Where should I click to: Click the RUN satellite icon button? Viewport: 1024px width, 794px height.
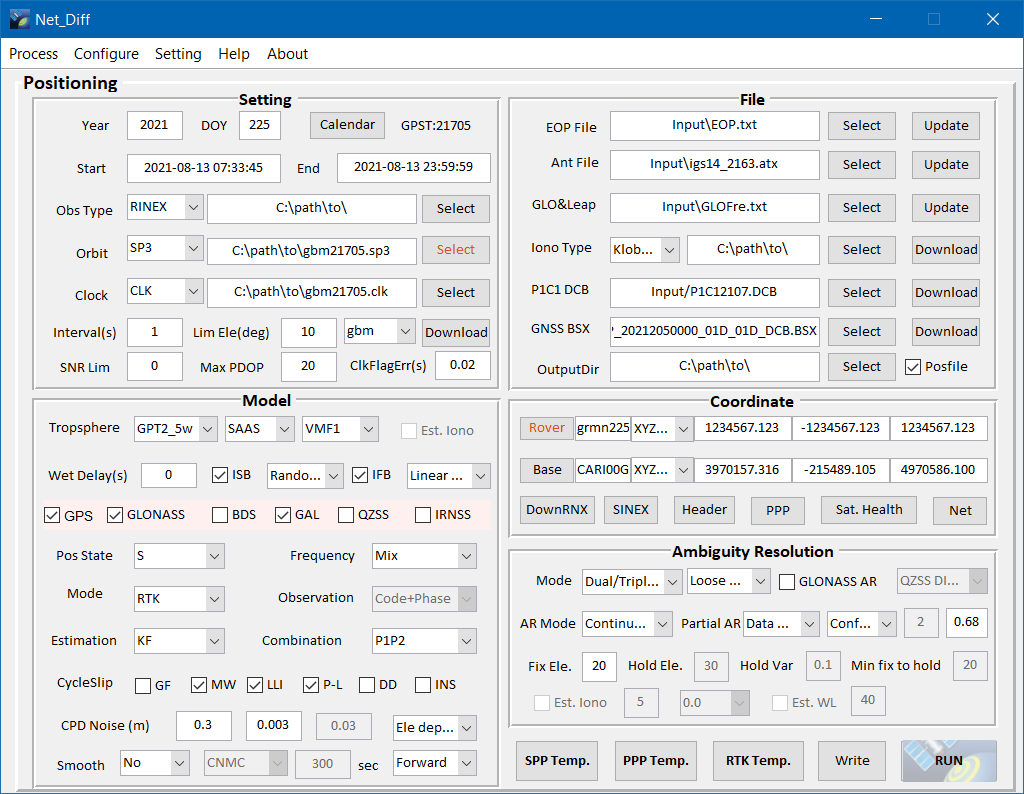click(x=949, y=761)
